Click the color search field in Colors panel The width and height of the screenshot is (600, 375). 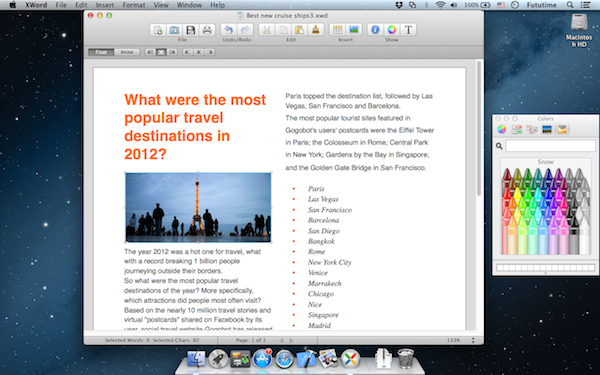click(x=550, y=146)
